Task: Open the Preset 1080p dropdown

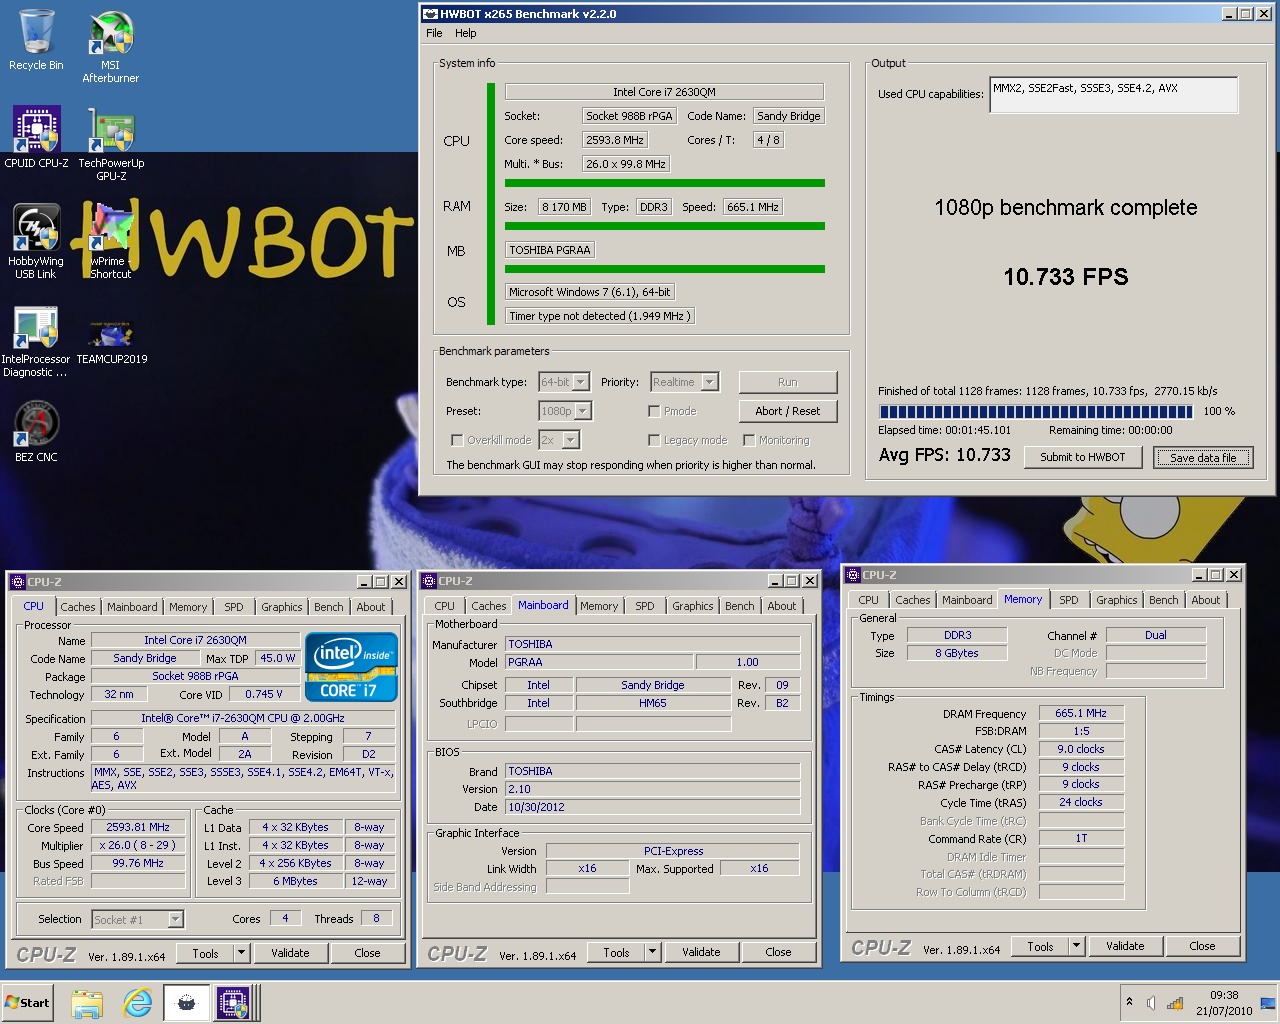Action: point(582,411)
